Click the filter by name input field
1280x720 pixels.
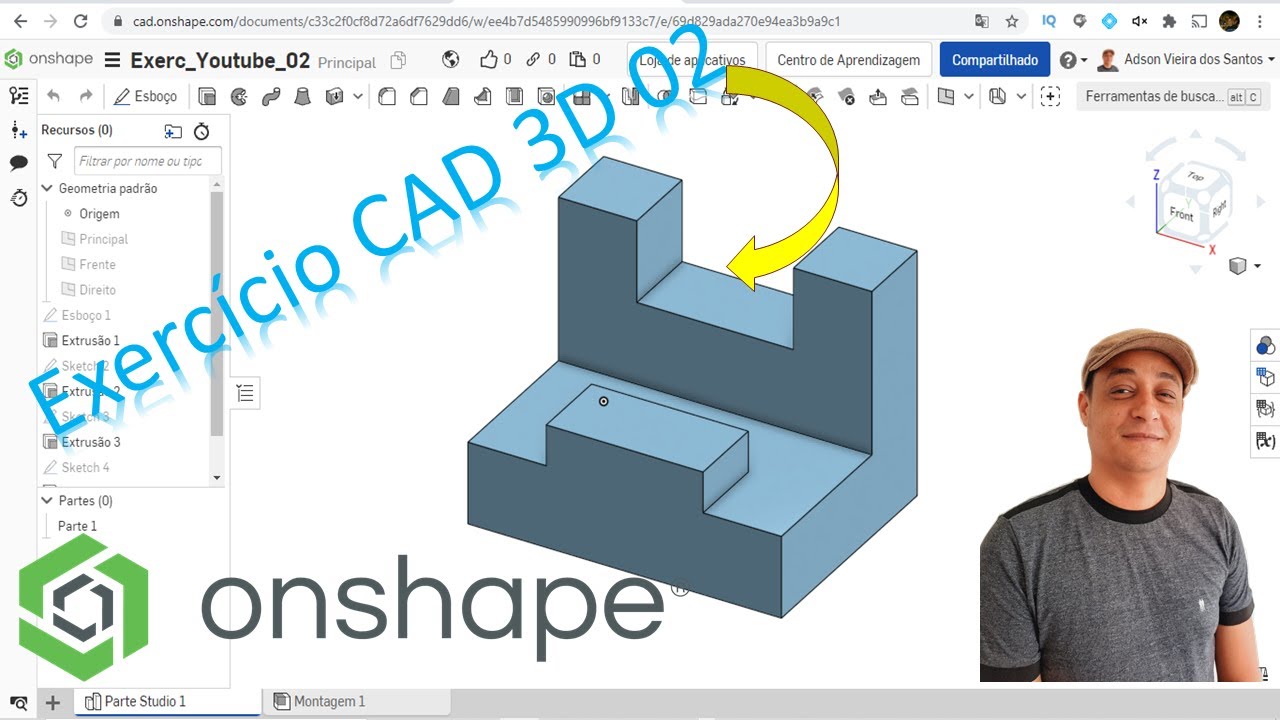click(x=148, y=161)
